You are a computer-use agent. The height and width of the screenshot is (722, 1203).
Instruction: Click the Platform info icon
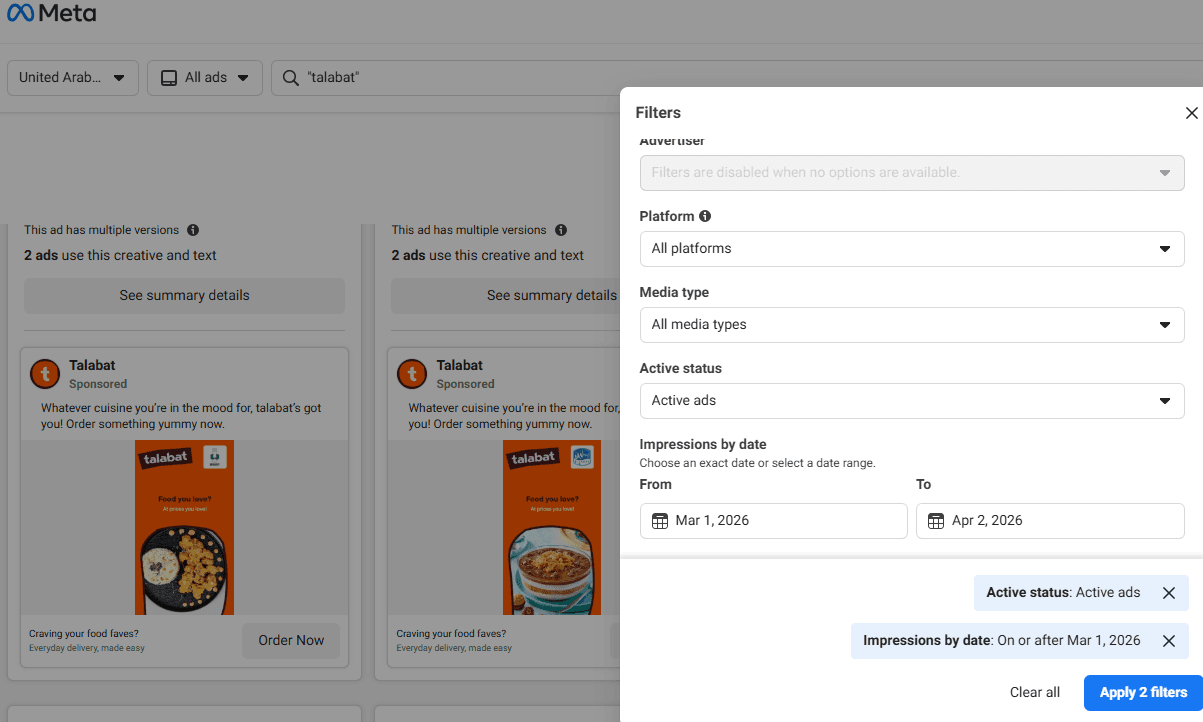click(705, 216)
